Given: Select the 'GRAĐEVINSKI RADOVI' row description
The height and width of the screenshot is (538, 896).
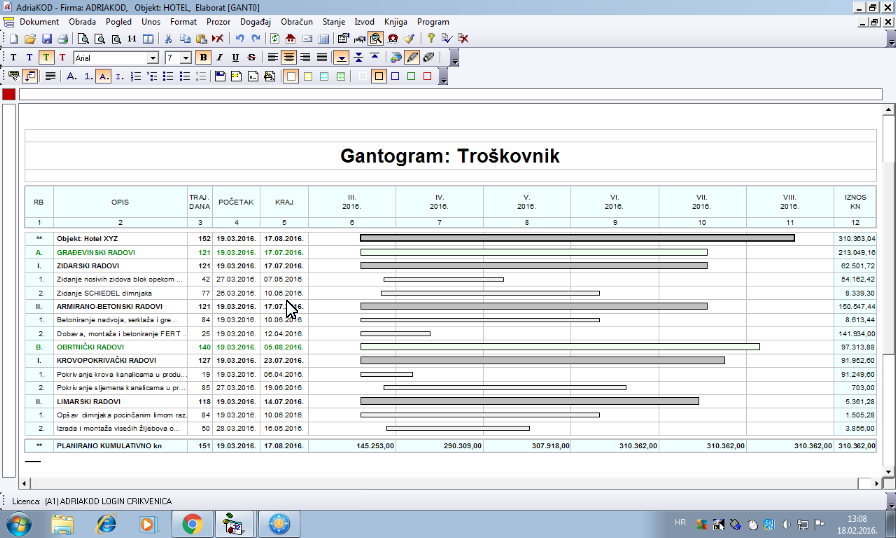Looking at the screenshot, I should tap(120, 252).
